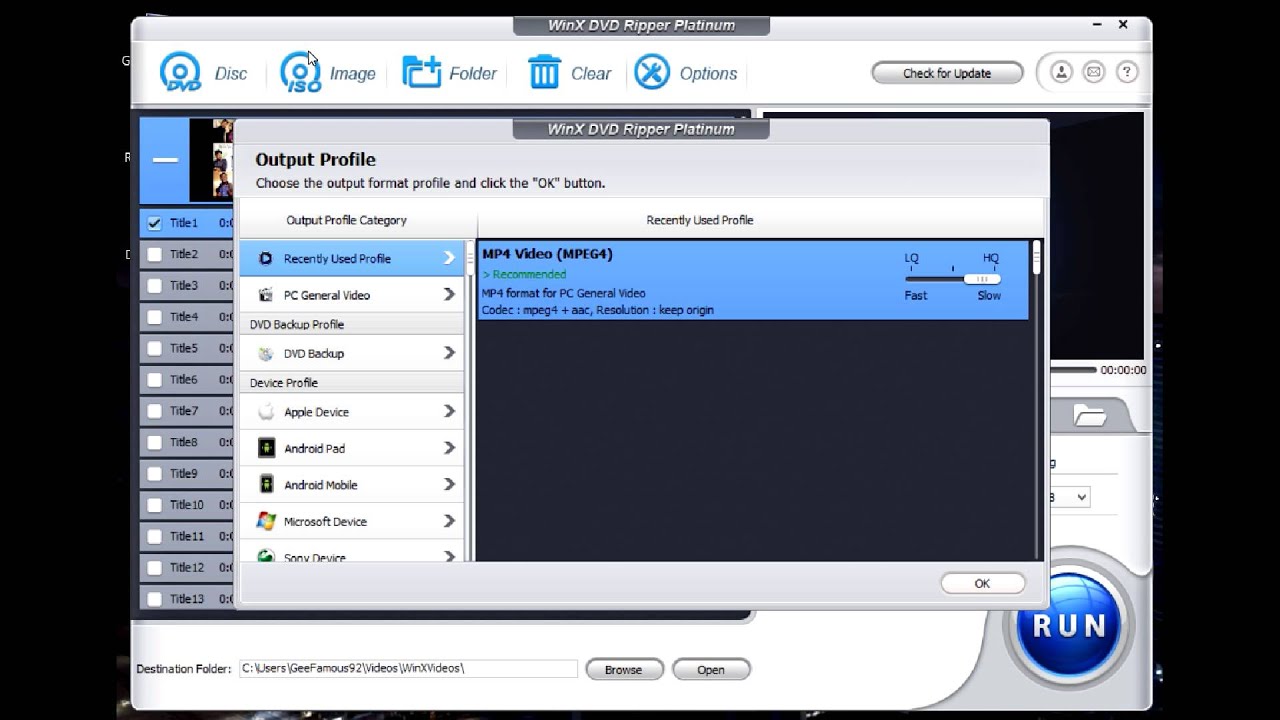Select Microsoft Device category
This screenshot has width=1280, height=720.
tap(352, 521)
